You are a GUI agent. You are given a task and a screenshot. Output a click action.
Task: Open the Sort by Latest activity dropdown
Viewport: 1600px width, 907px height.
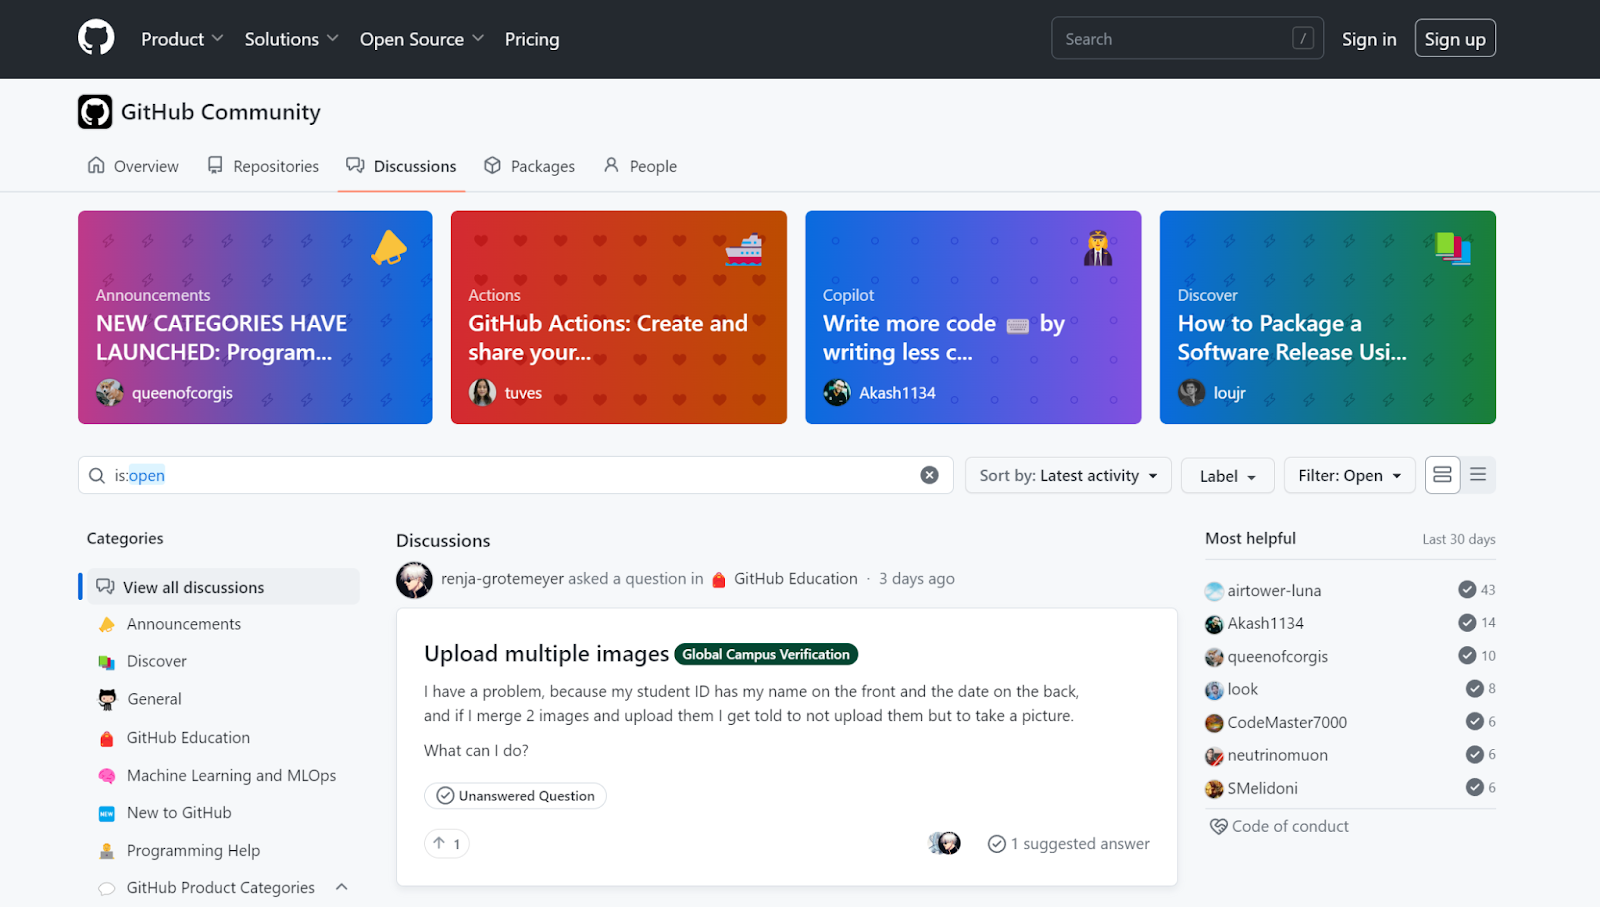click(1066, 475)
